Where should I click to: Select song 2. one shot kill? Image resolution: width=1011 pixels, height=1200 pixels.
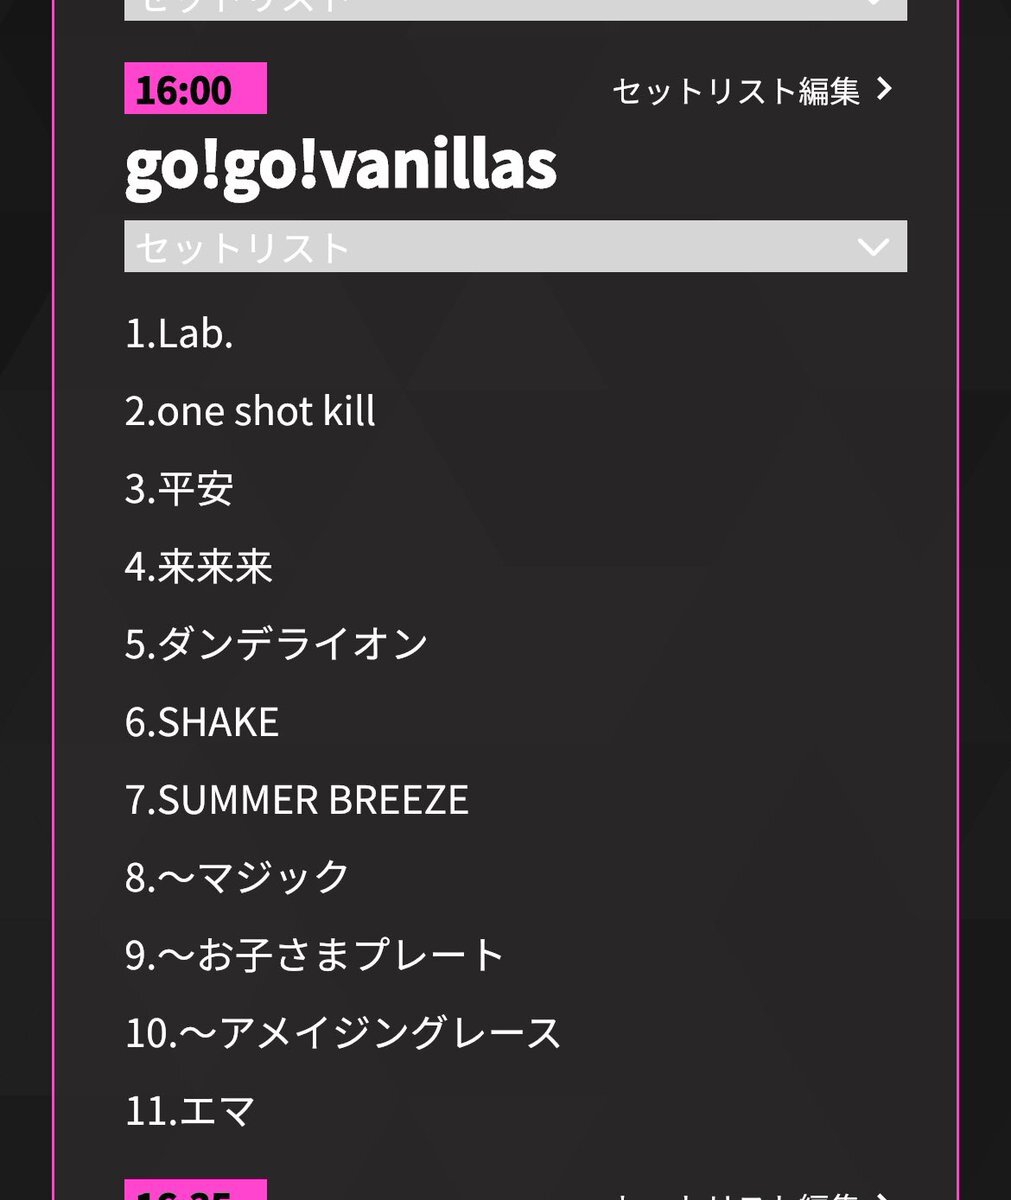[250, 412]
